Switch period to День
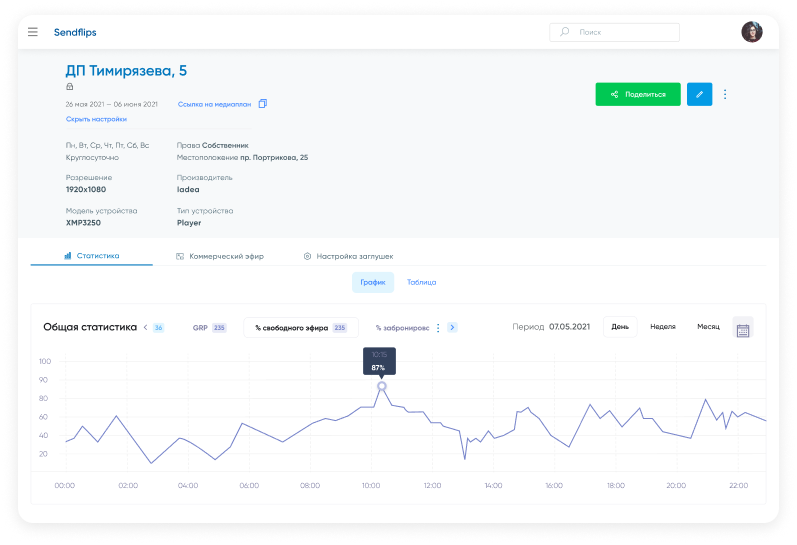This screenshot has width=797, height=545. (x=620, y=327)
